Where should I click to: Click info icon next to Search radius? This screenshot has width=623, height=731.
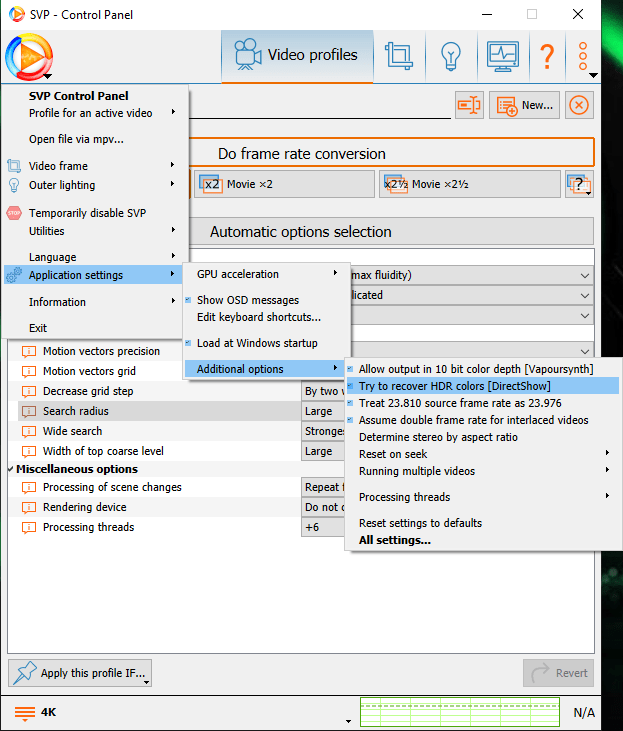[29, 412]
